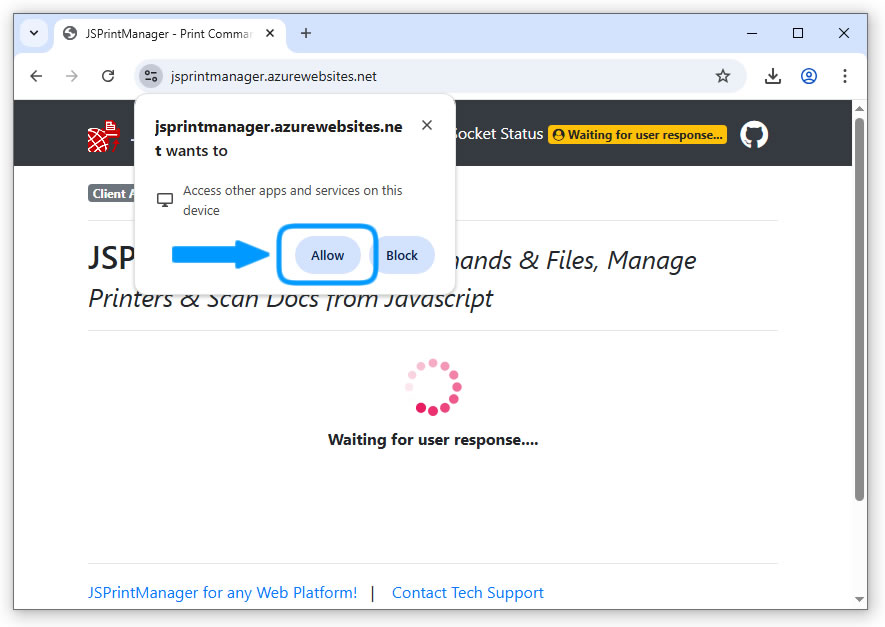Screen dimensions: 885x627
Task: Click the Waiting for user response badge
Action: [638, 135]
